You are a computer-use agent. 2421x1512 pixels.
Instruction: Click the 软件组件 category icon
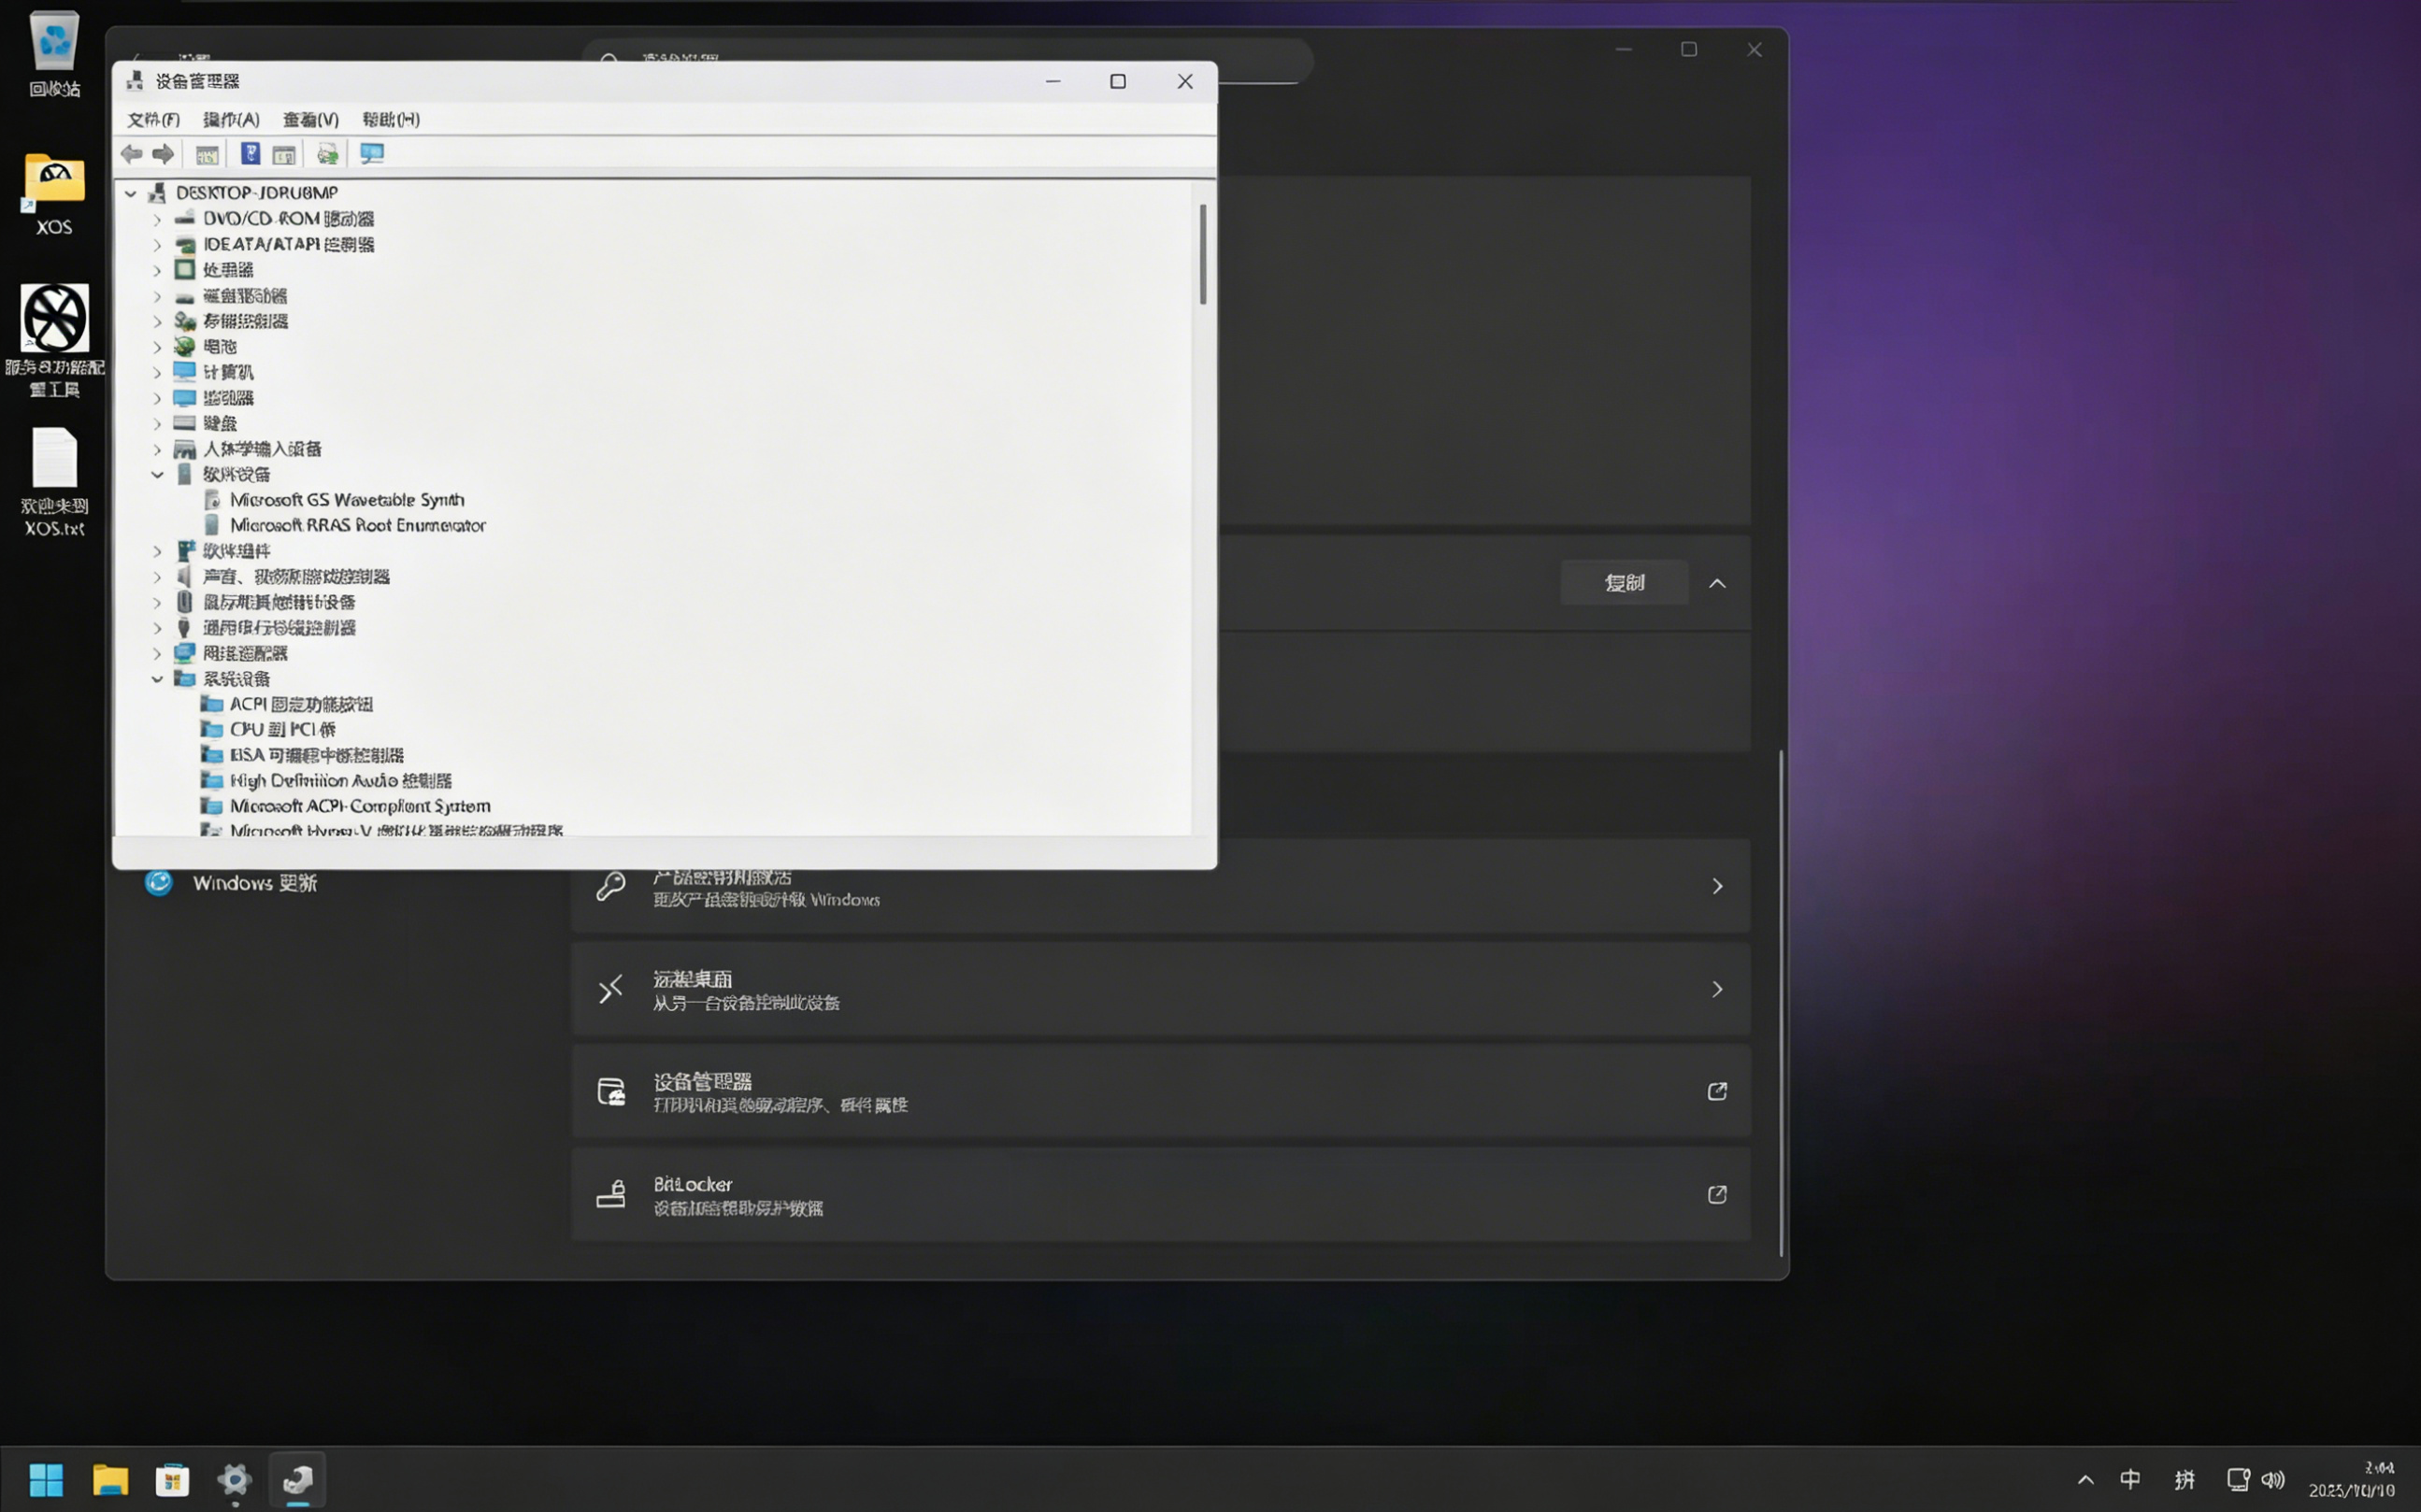coord(185,551)
